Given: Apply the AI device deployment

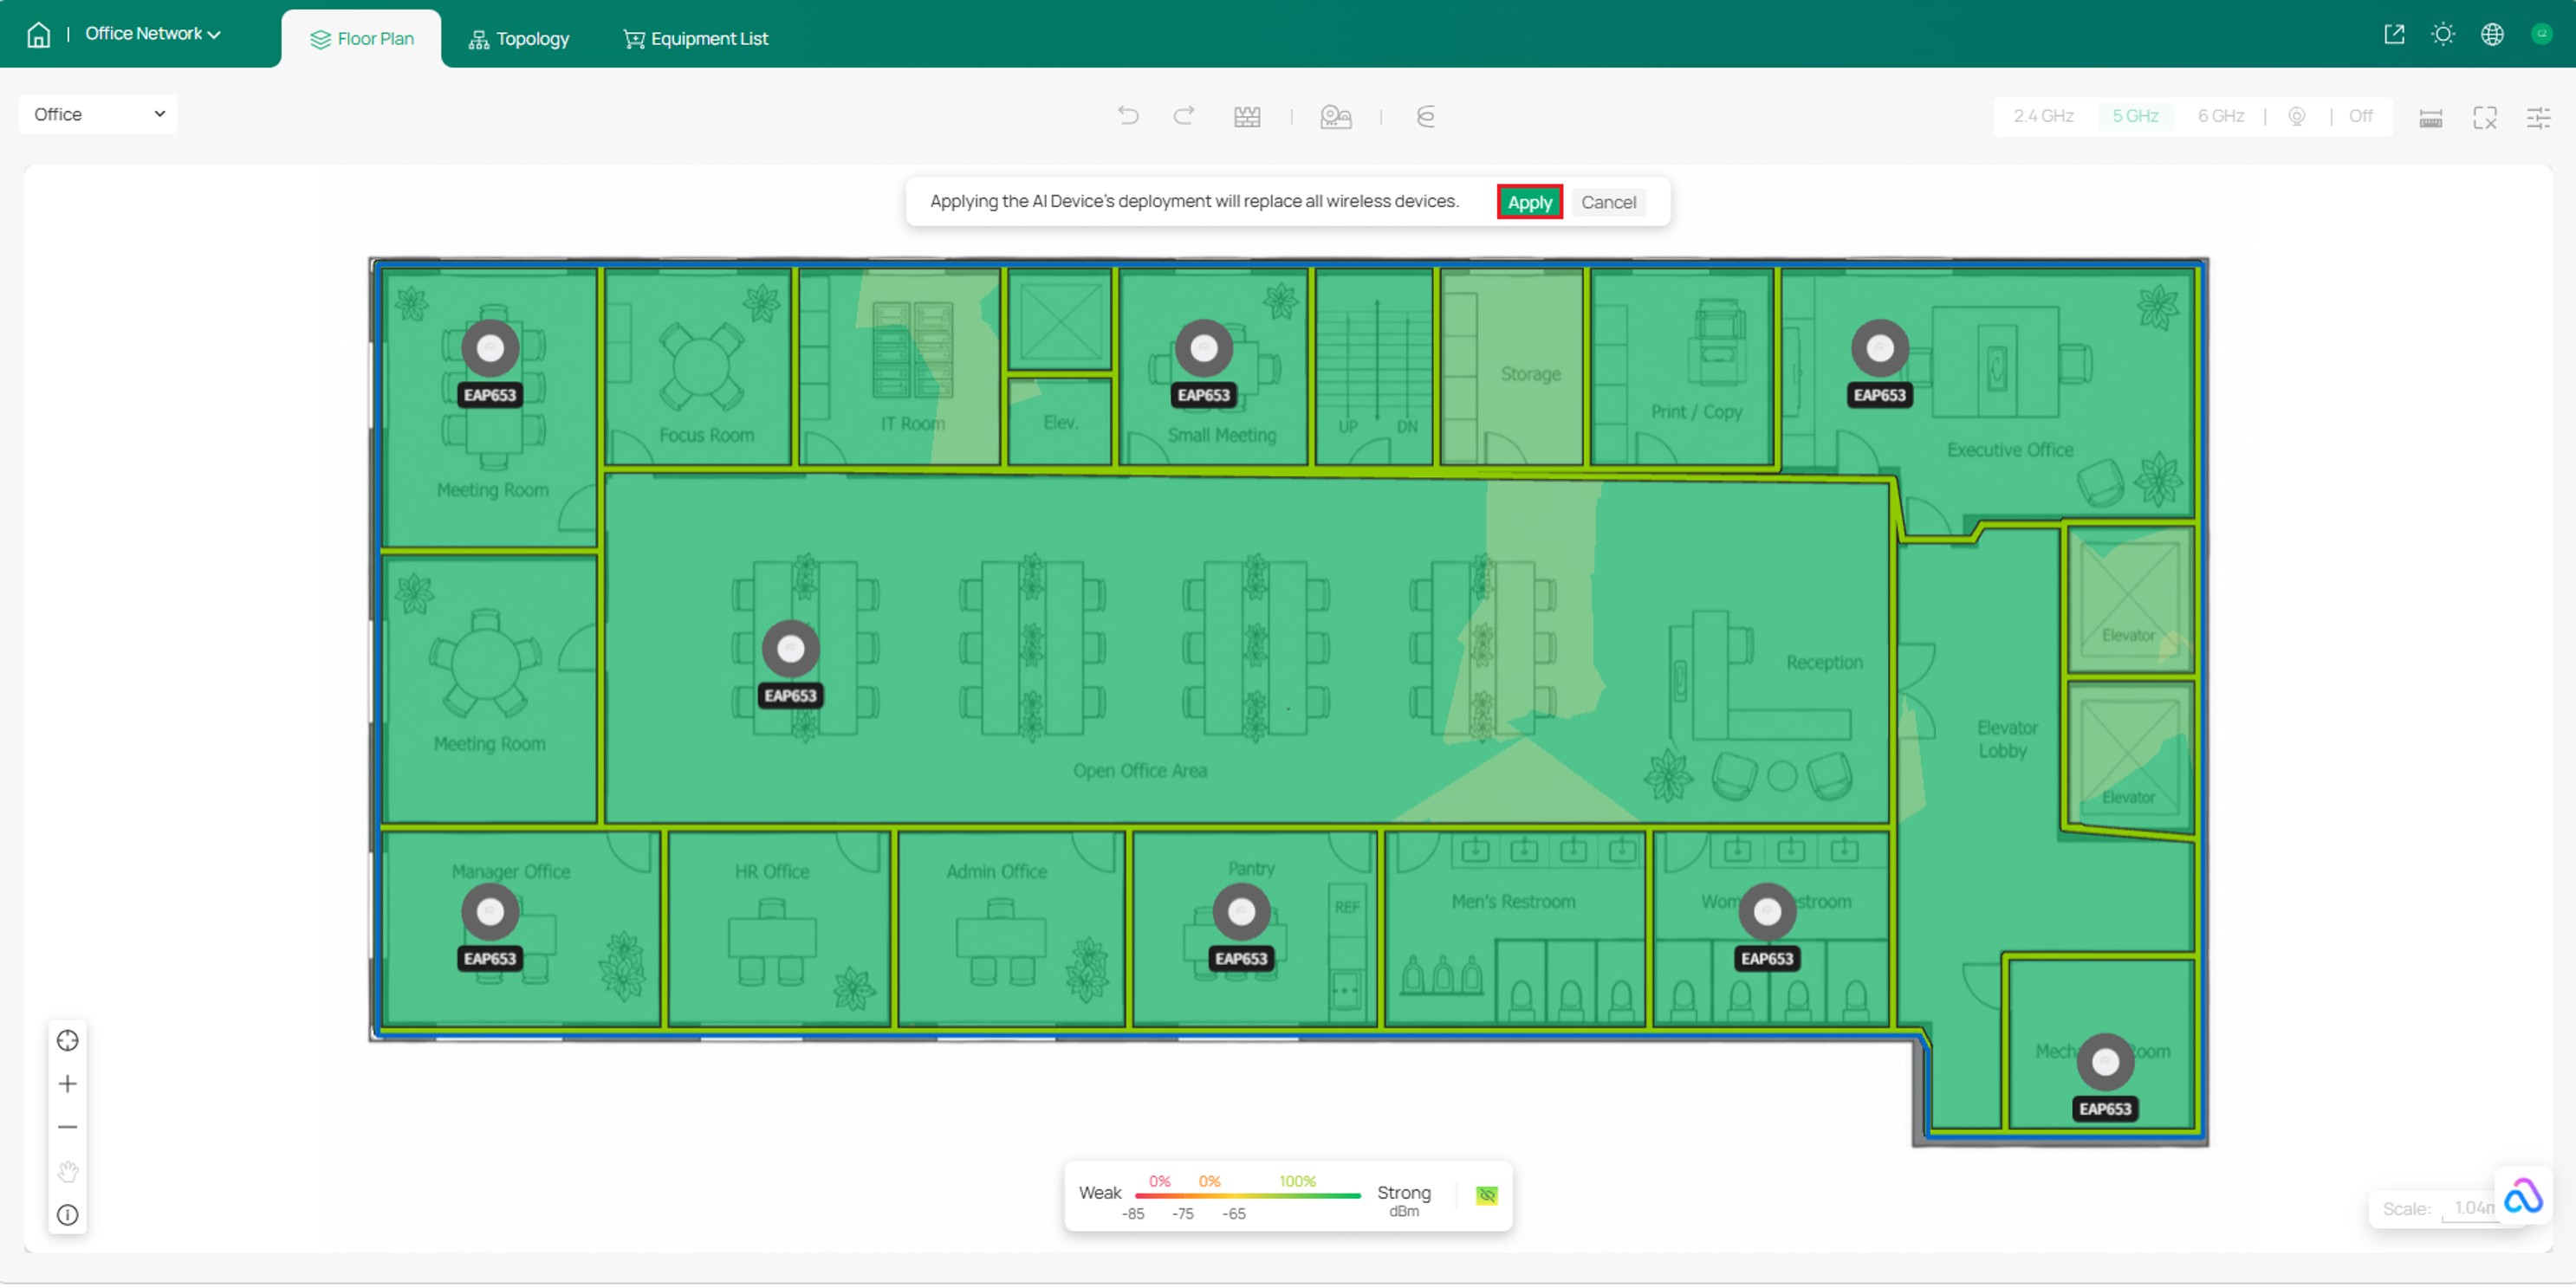Looking at the screenshot, I should pyautogui.click(x=1529, y=202).
